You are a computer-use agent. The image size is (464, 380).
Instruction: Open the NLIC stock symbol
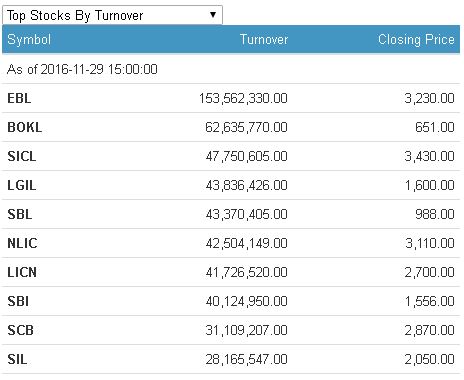pos(22,243)
